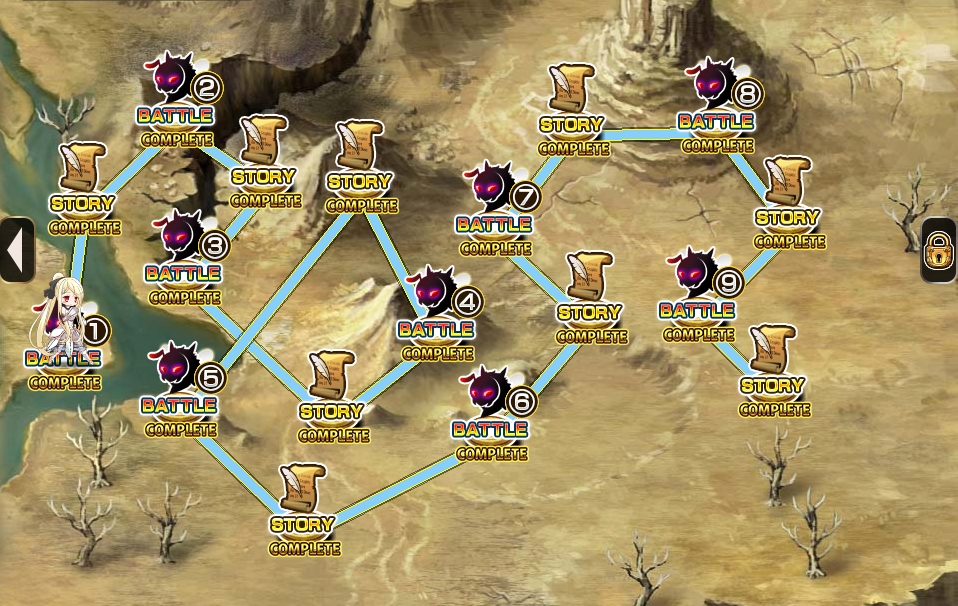Select Battle 8 demon icon
This screenshot has width=958, height=606.
click(x=711, y=82)
